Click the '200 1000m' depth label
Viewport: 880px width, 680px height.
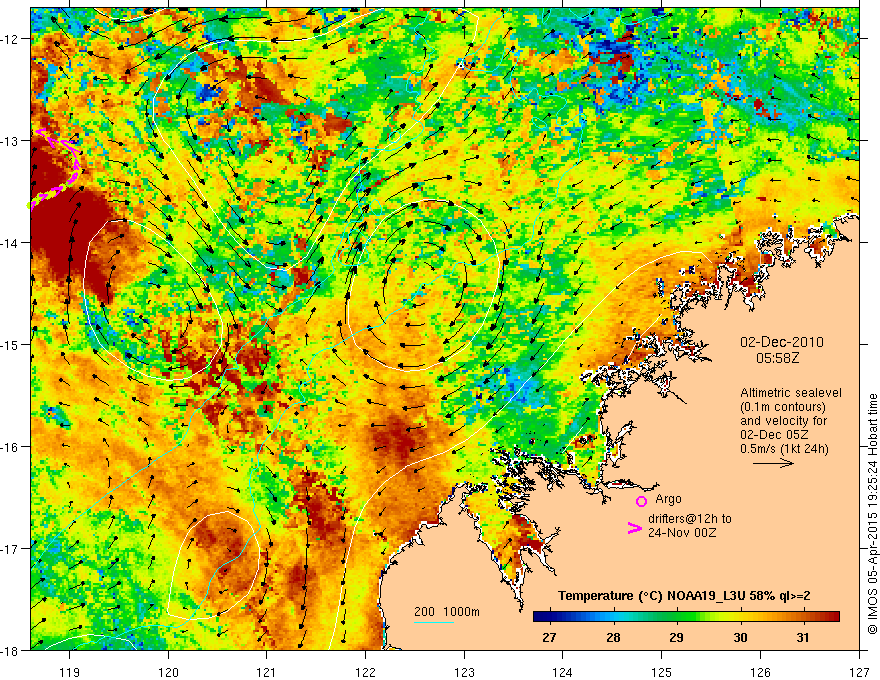[x=447, y=612]
